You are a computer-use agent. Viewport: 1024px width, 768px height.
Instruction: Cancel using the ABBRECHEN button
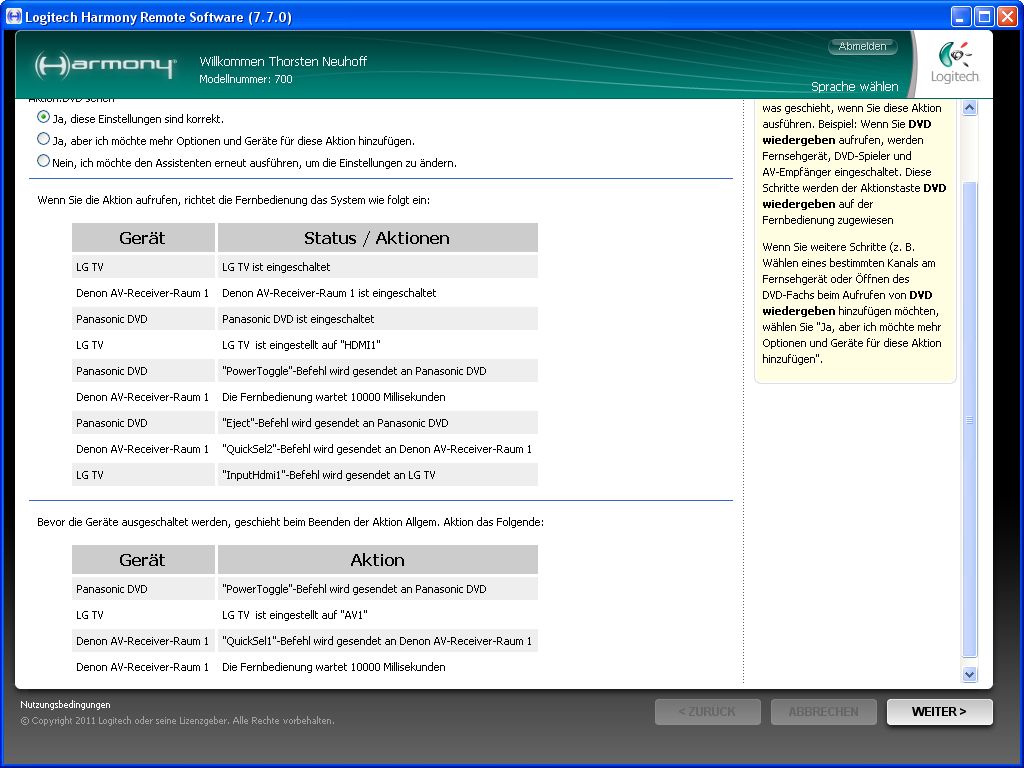click(x=824, y=712)
